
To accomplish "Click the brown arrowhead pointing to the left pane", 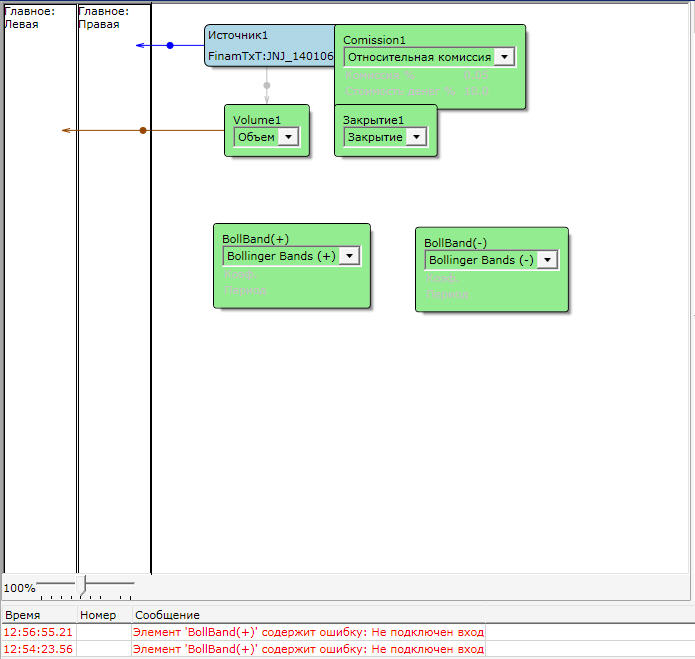I will [x=66, y=130].
